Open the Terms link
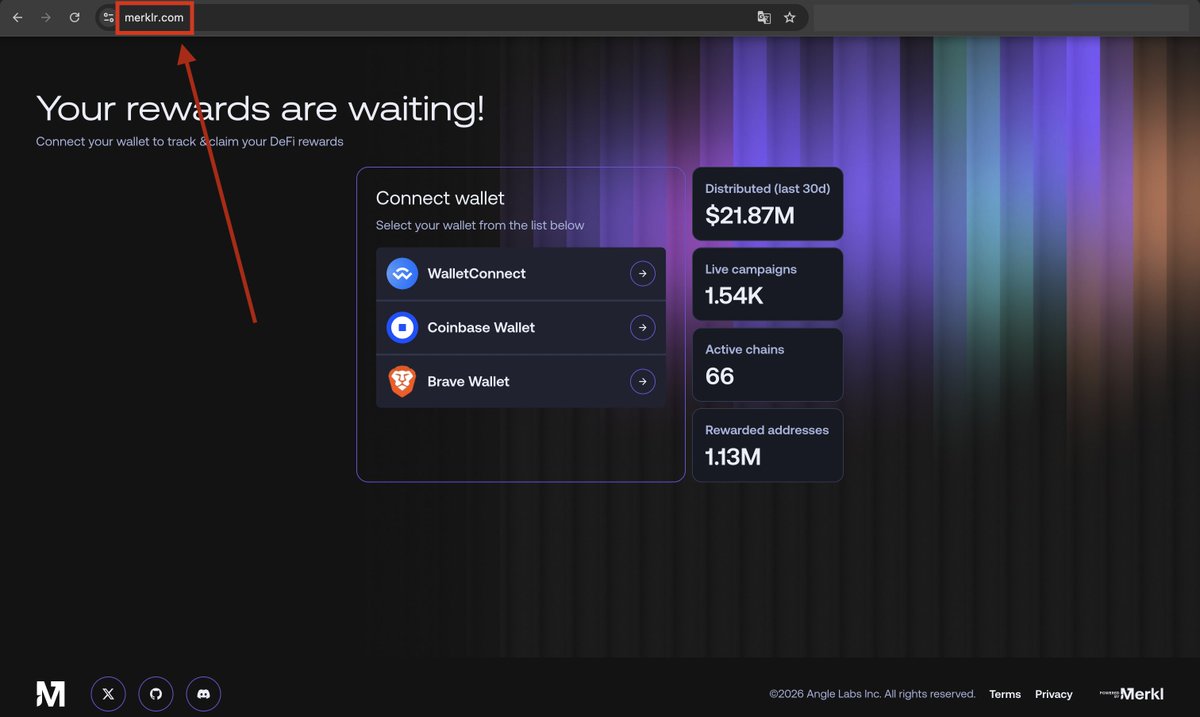 coord(1005,694)
